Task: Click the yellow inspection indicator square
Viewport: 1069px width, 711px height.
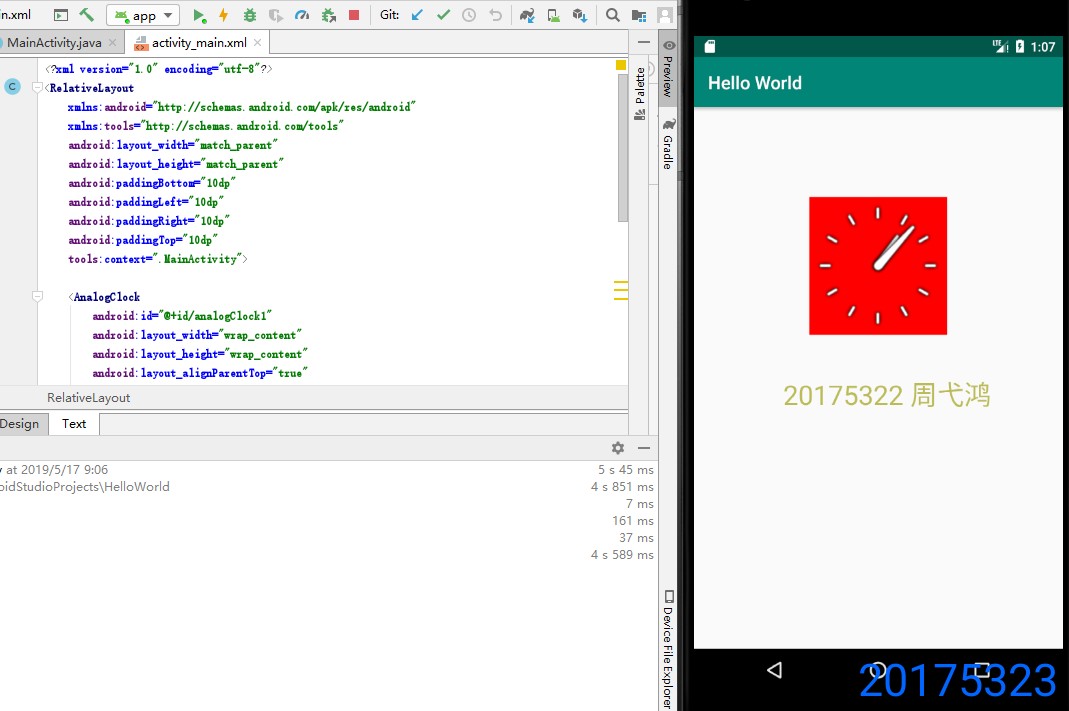Action: click(620, 65)
